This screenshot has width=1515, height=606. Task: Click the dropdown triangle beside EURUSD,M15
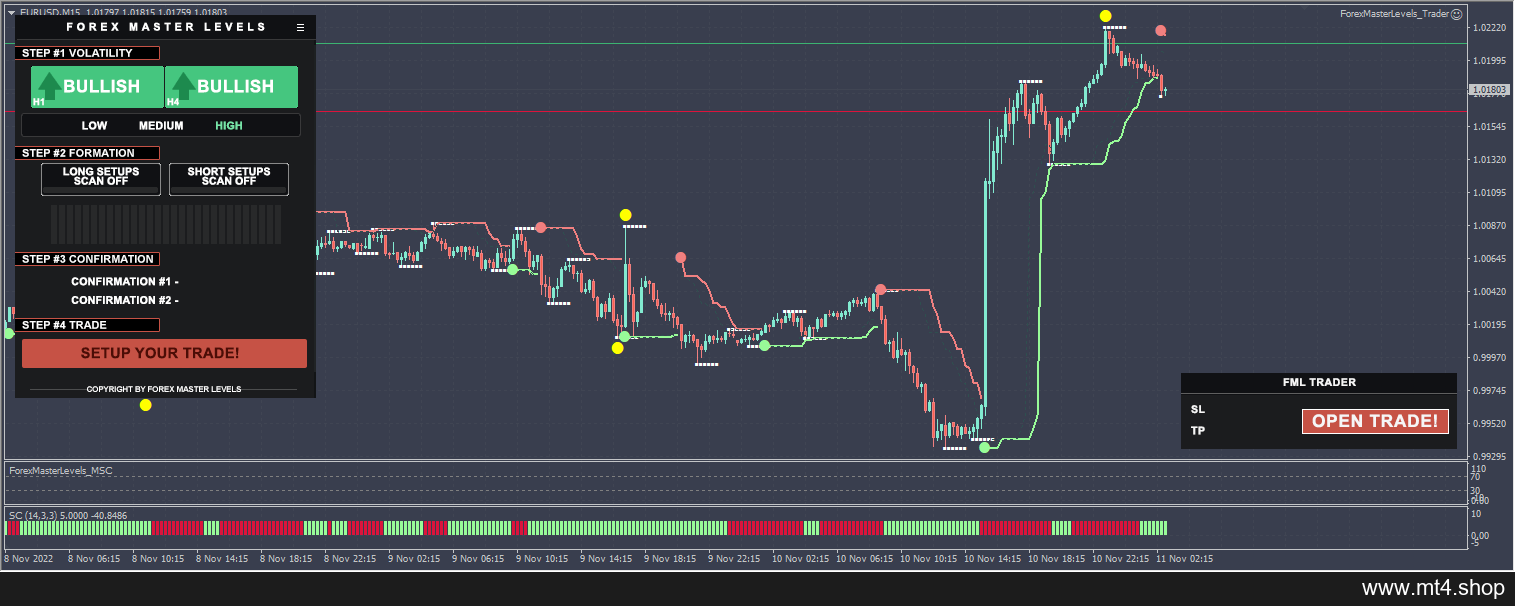coord(11,12)
